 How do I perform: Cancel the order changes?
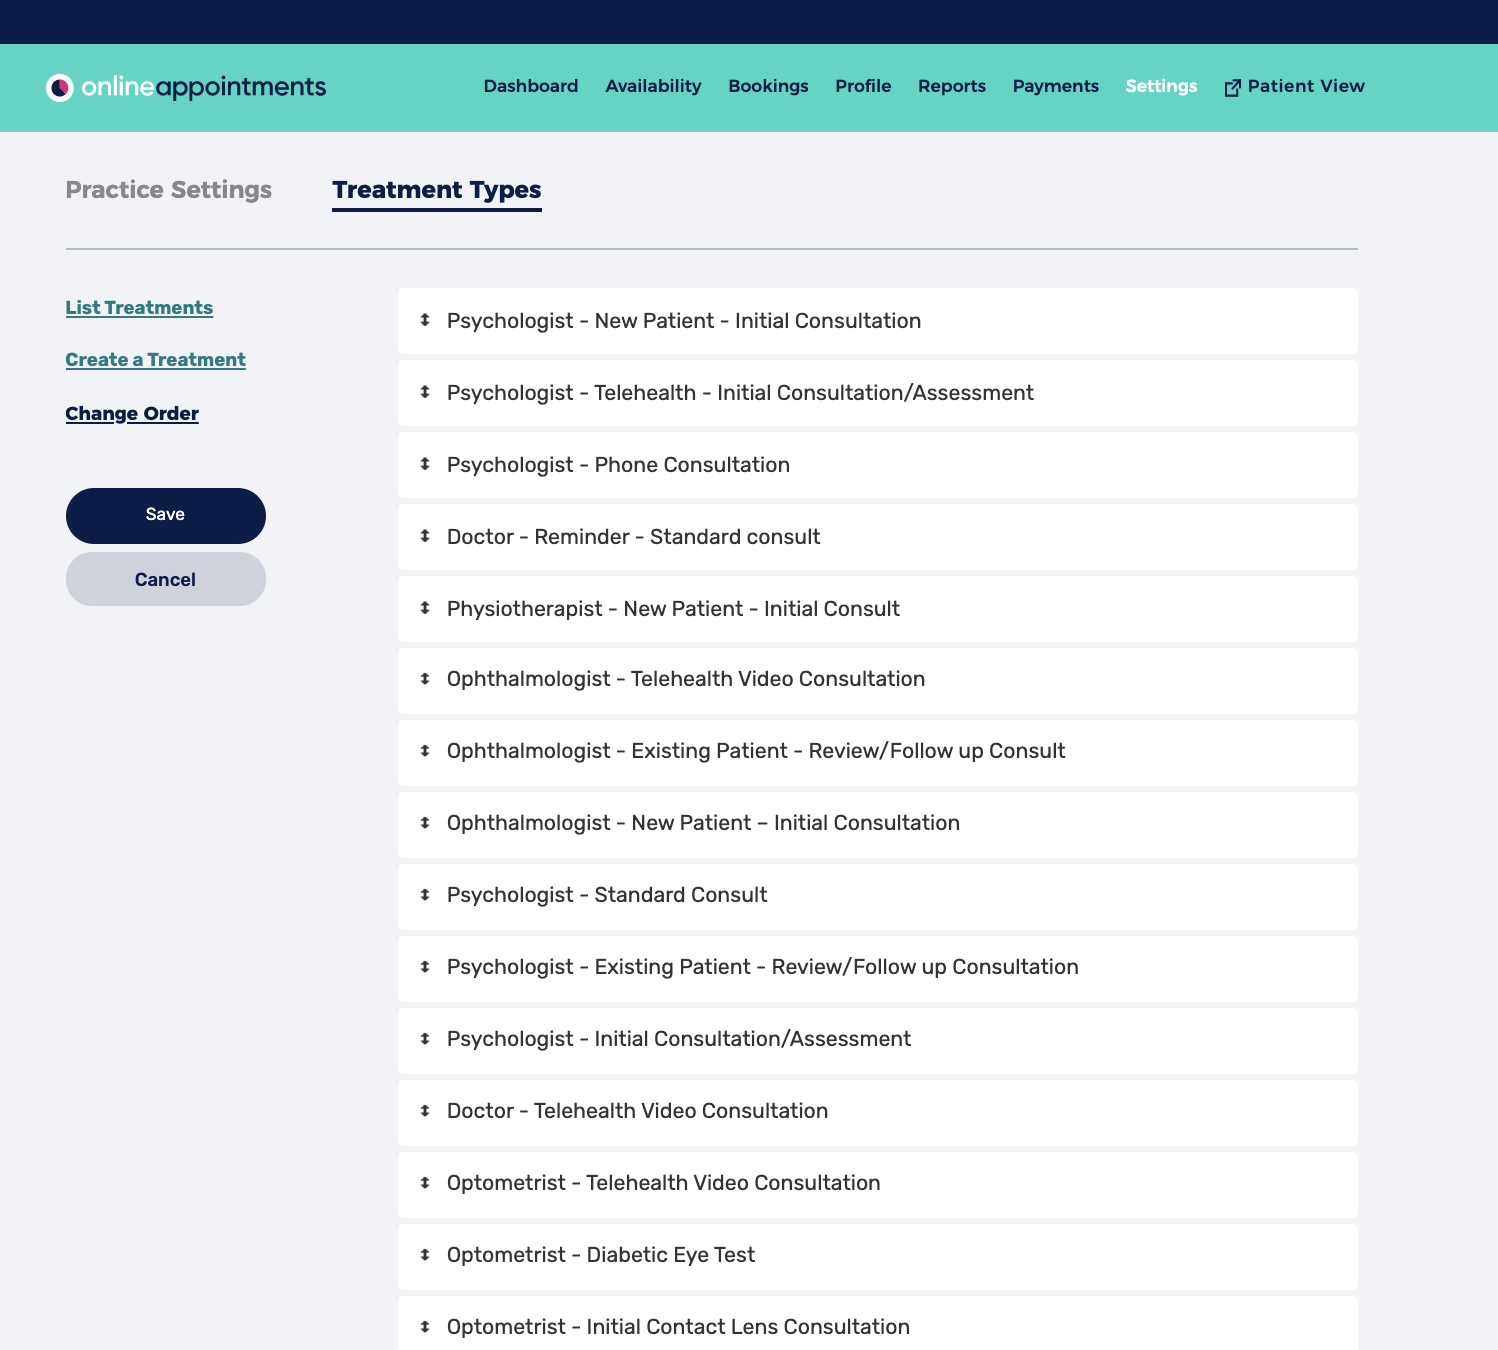pos(166,579)
